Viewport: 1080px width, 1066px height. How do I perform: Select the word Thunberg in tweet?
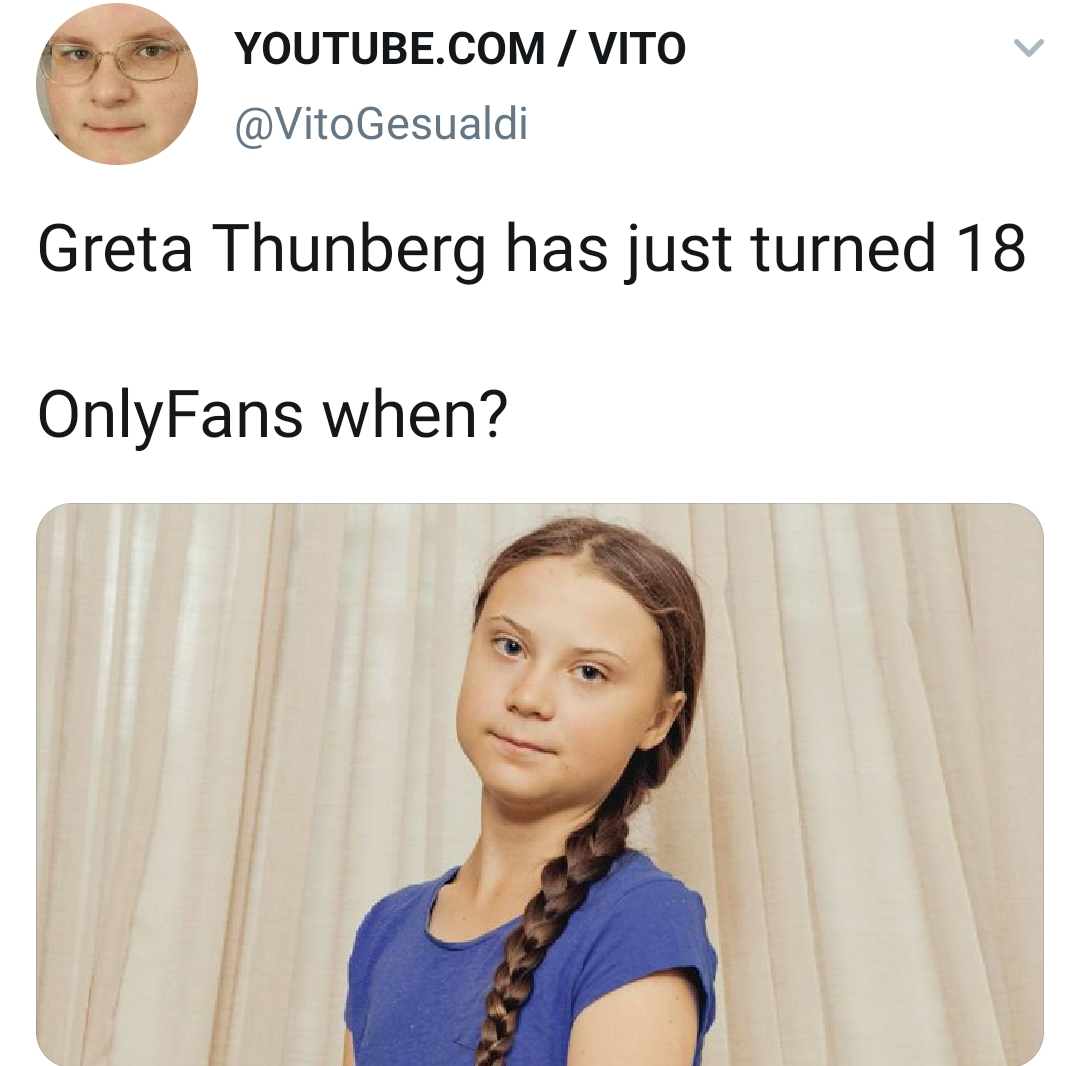[349, 249]
